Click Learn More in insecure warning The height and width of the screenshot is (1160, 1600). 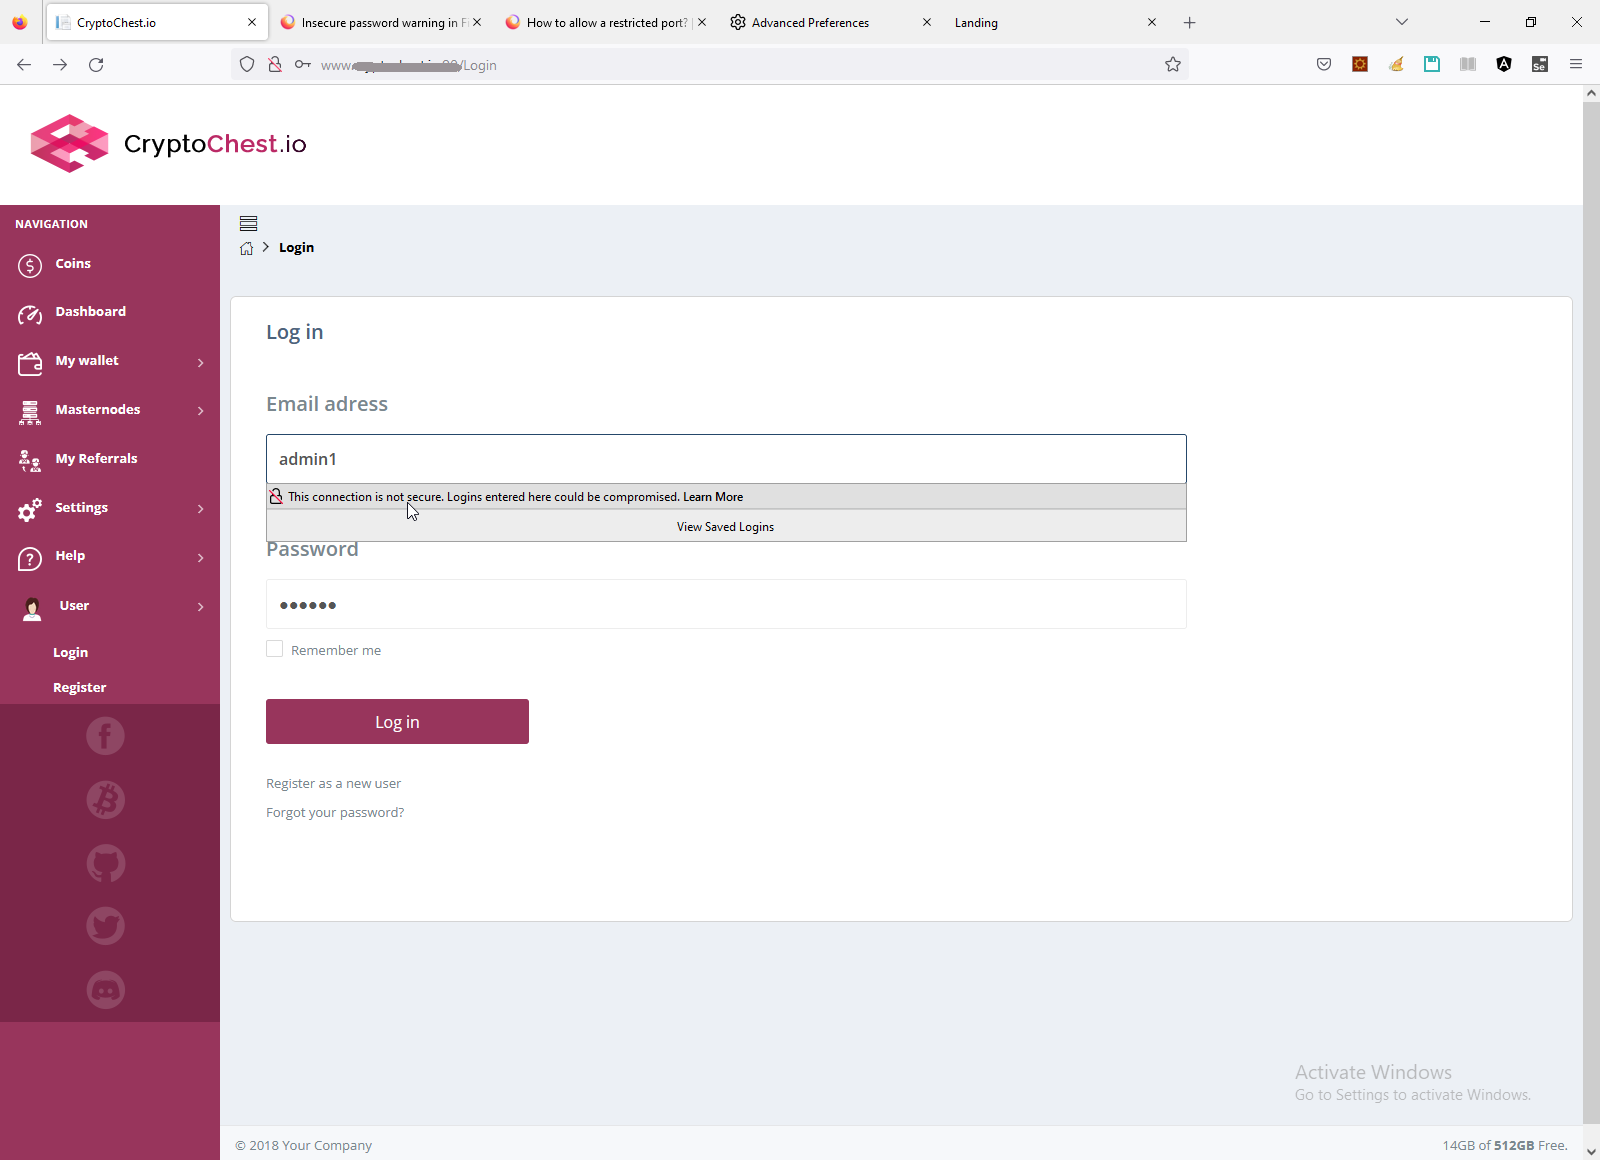(713, 497)
